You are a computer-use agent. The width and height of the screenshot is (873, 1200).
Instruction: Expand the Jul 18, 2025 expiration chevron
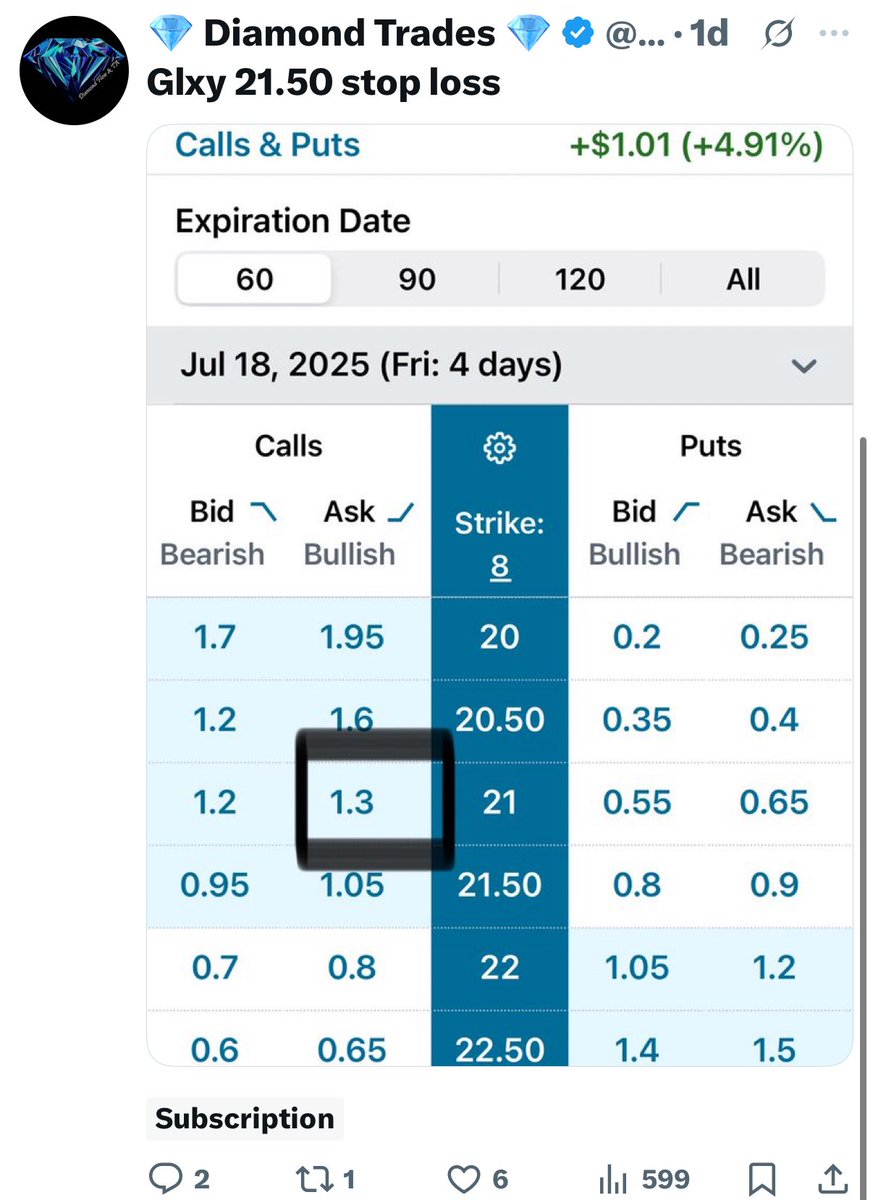pyautogui.click(x=804, y=366)
